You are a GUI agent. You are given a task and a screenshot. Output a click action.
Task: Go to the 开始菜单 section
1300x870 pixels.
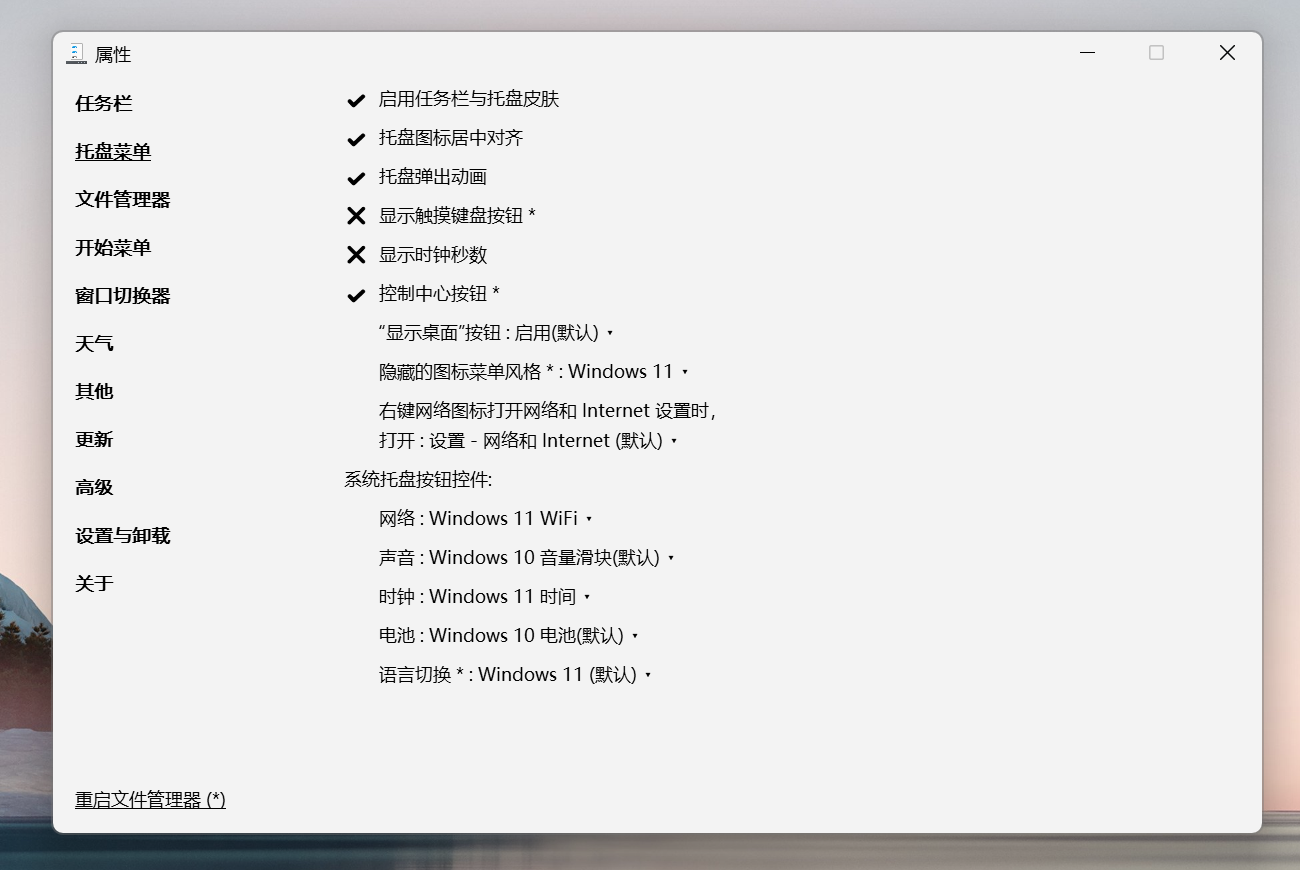click(113, 248)
